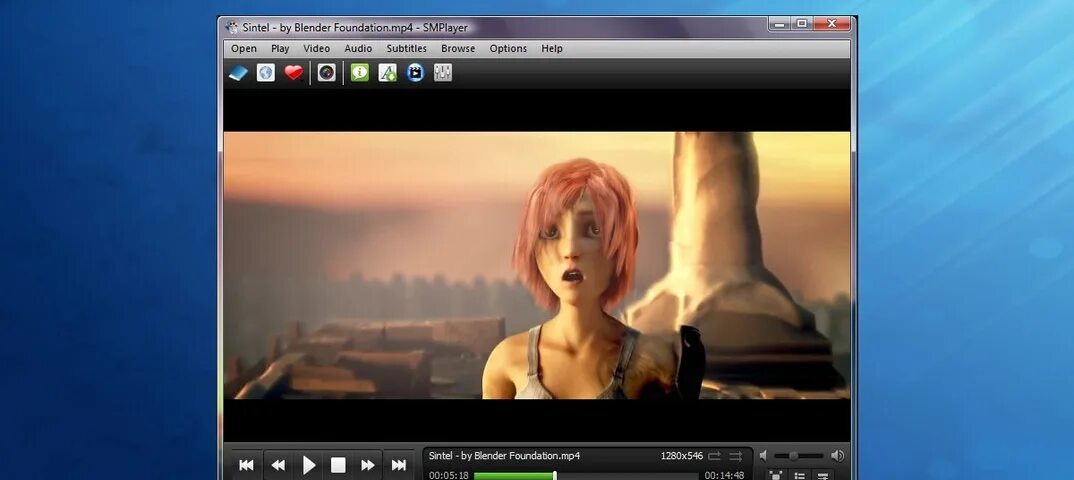The width and height of the screenshot is (1074, 480).
Task: Take a screenshot with the camera icon
Action: (327, 73)
